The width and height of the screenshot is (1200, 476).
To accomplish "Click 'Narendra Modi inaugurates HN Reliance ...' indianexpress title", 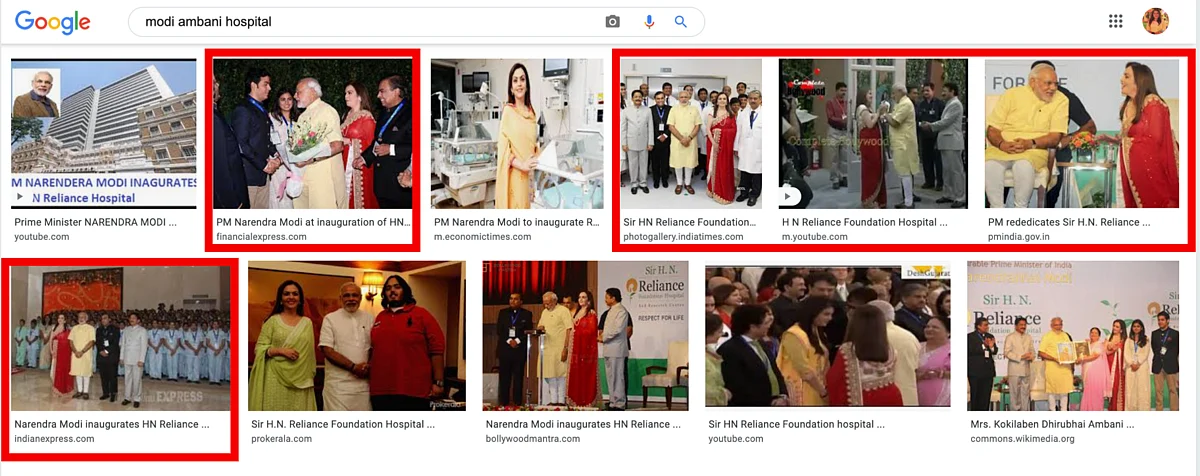I will point(112,424).
